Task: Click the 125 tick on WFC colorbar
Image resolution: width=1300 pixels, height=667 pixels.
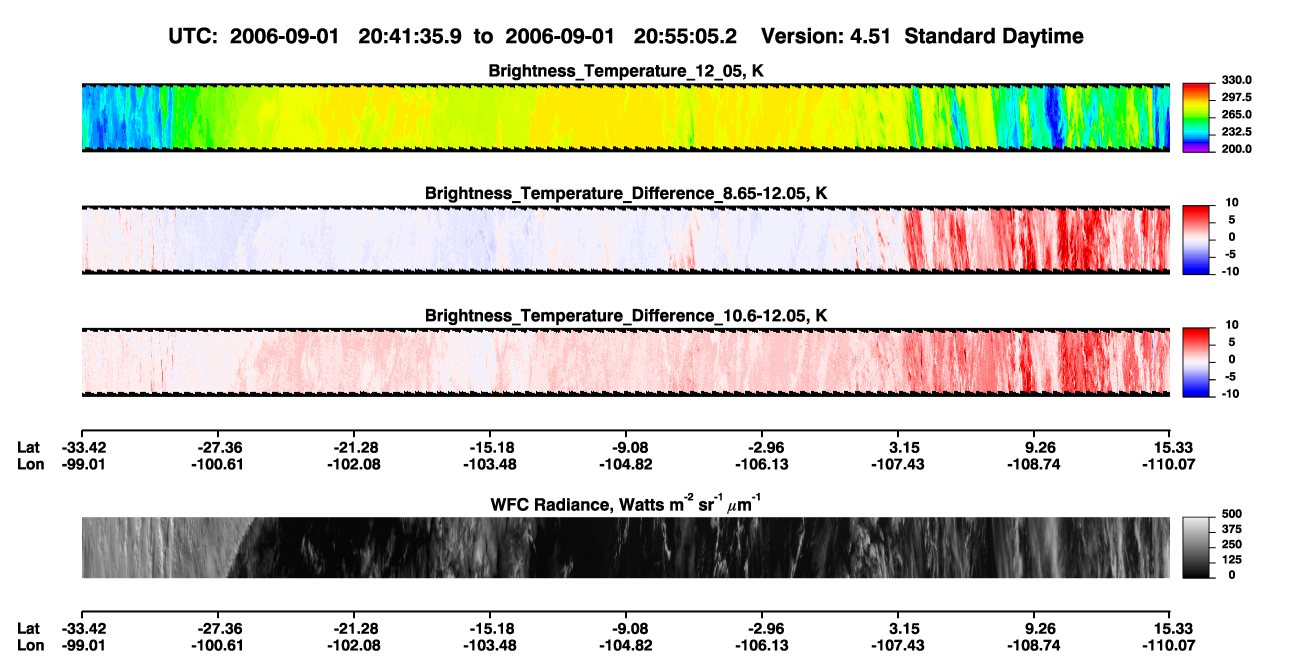Action: (1230, 560)
